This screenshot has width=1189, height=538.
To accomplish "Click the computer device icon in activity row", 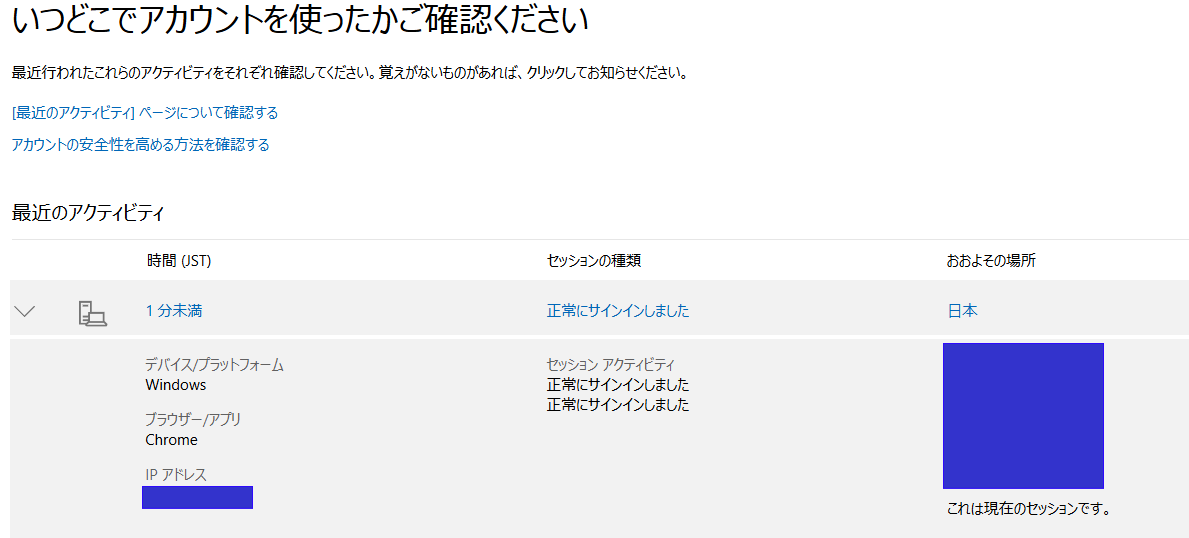I will [x=92, y=313].
